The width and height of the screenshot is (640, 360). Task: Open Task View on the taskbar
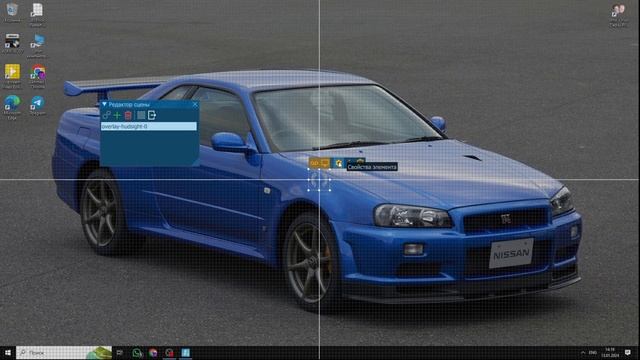pos(120,353)
